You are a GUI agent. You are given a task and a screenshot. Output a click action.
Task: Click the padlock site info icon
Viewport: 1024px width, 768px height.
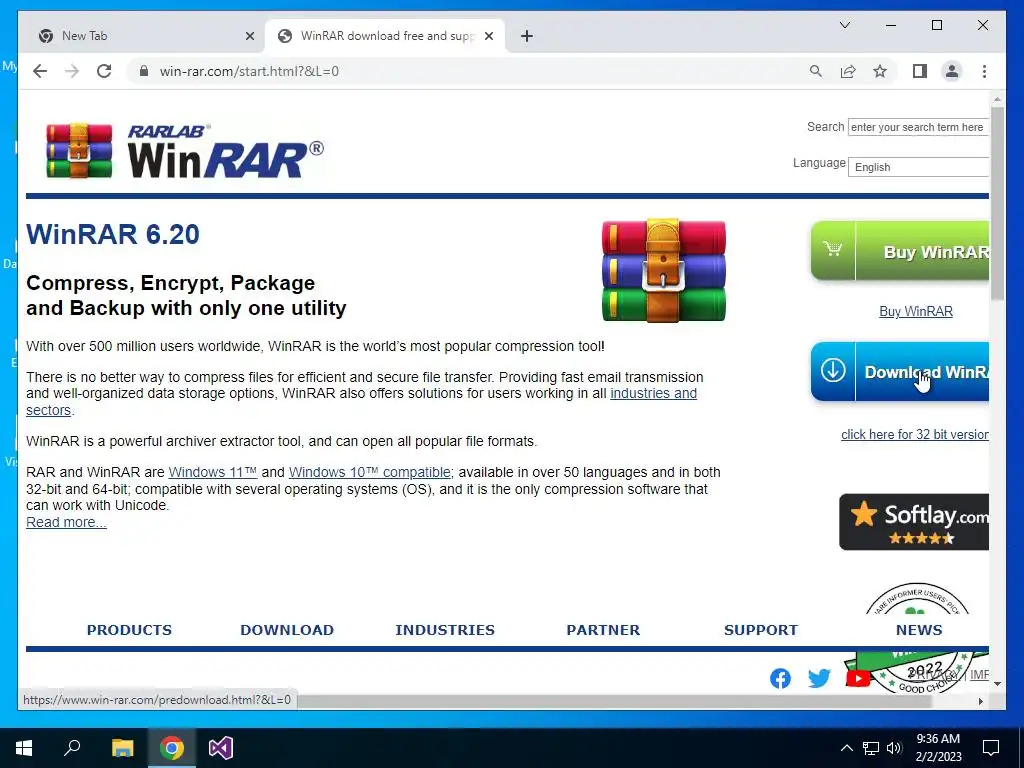pyautogui.click(x=144, y=71)
